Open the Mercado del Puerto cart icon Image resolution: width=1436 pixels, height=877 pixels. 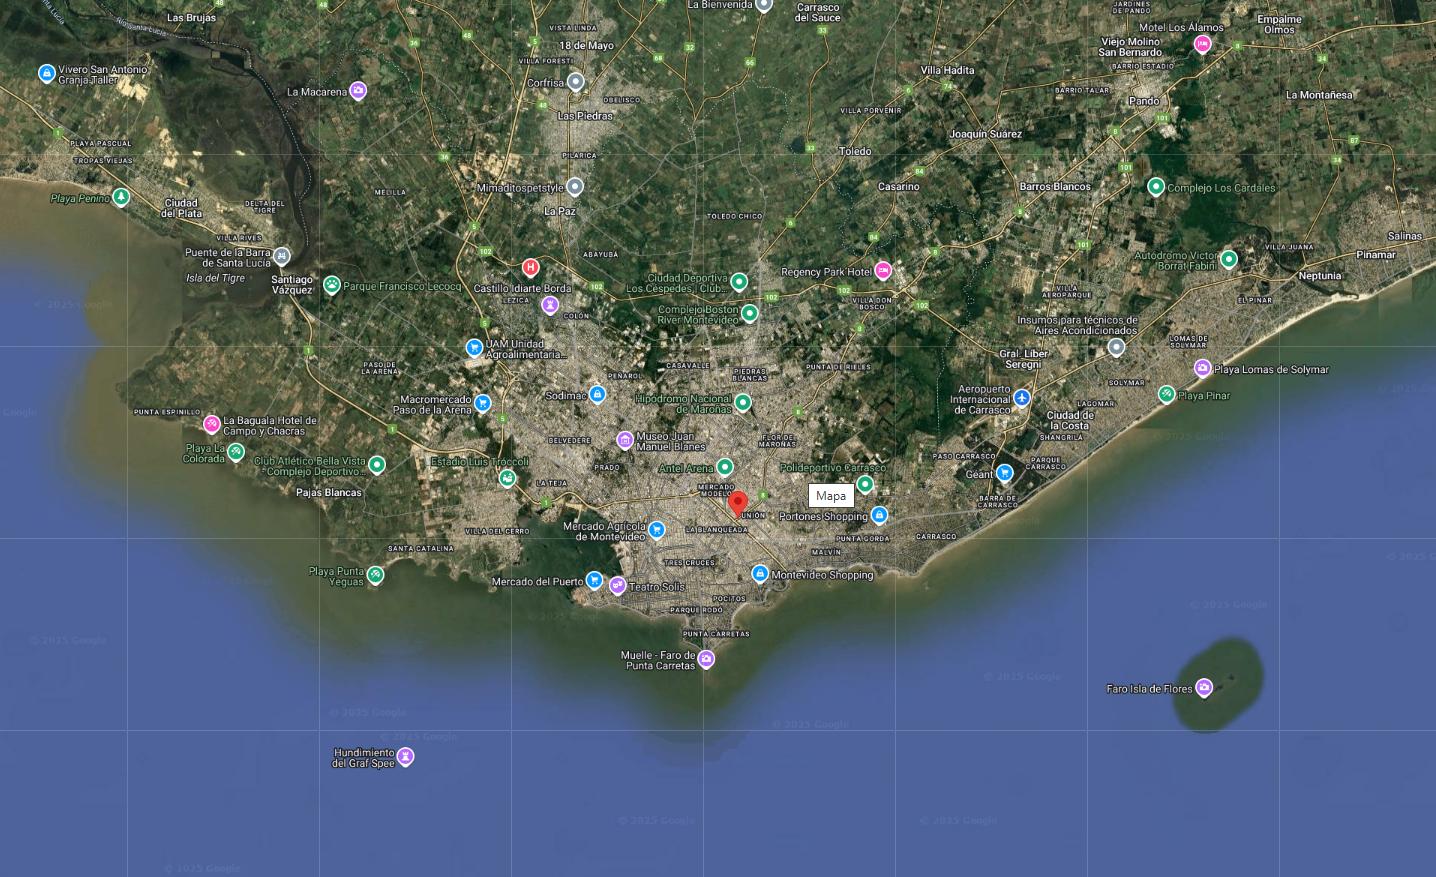594,580
